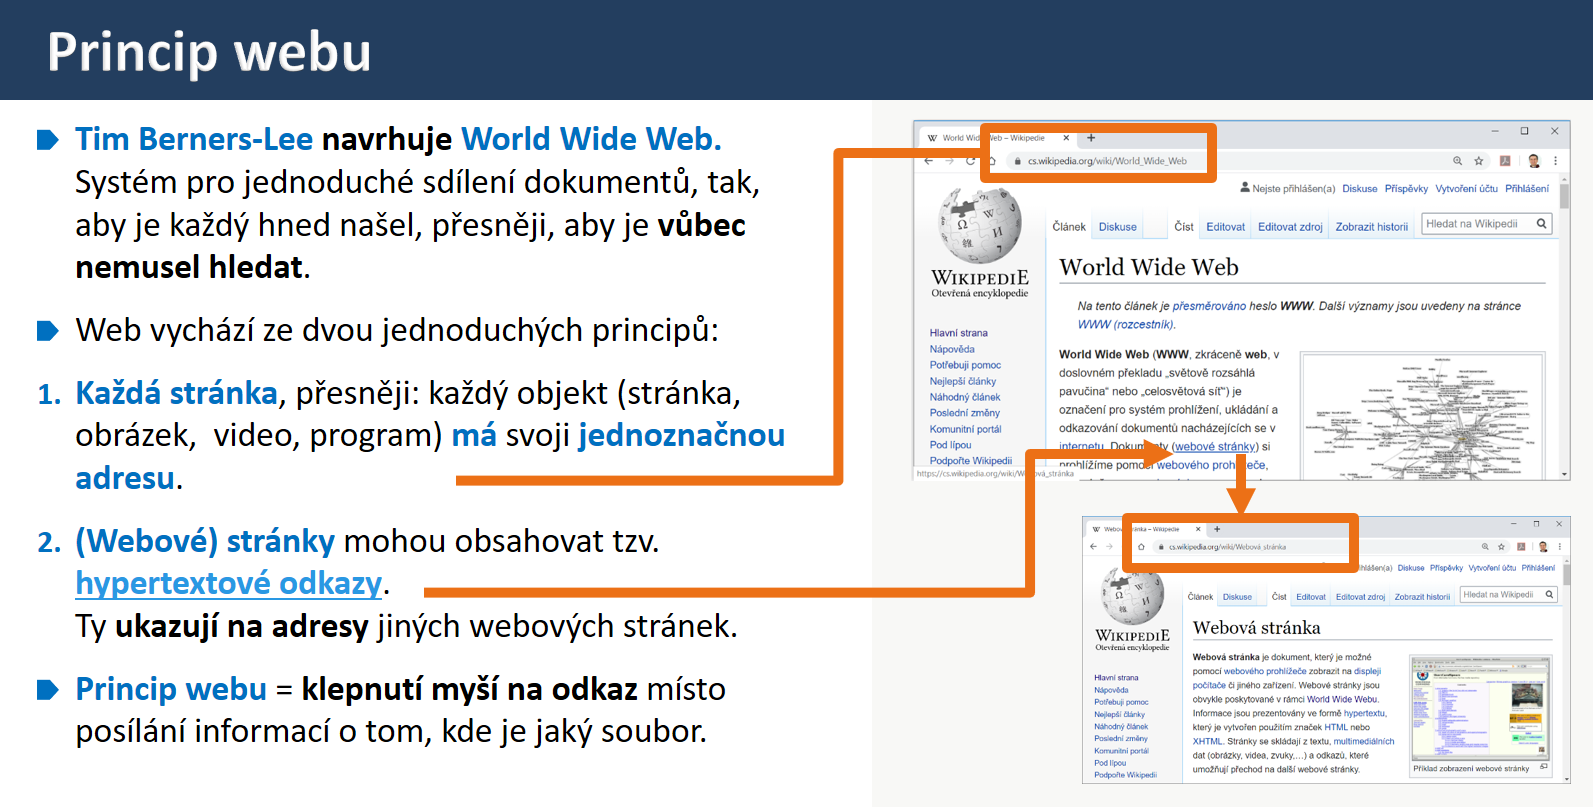1593x807 pixels.
Task: Select Článek tab on World Wide Web article
Action: 1069,227
